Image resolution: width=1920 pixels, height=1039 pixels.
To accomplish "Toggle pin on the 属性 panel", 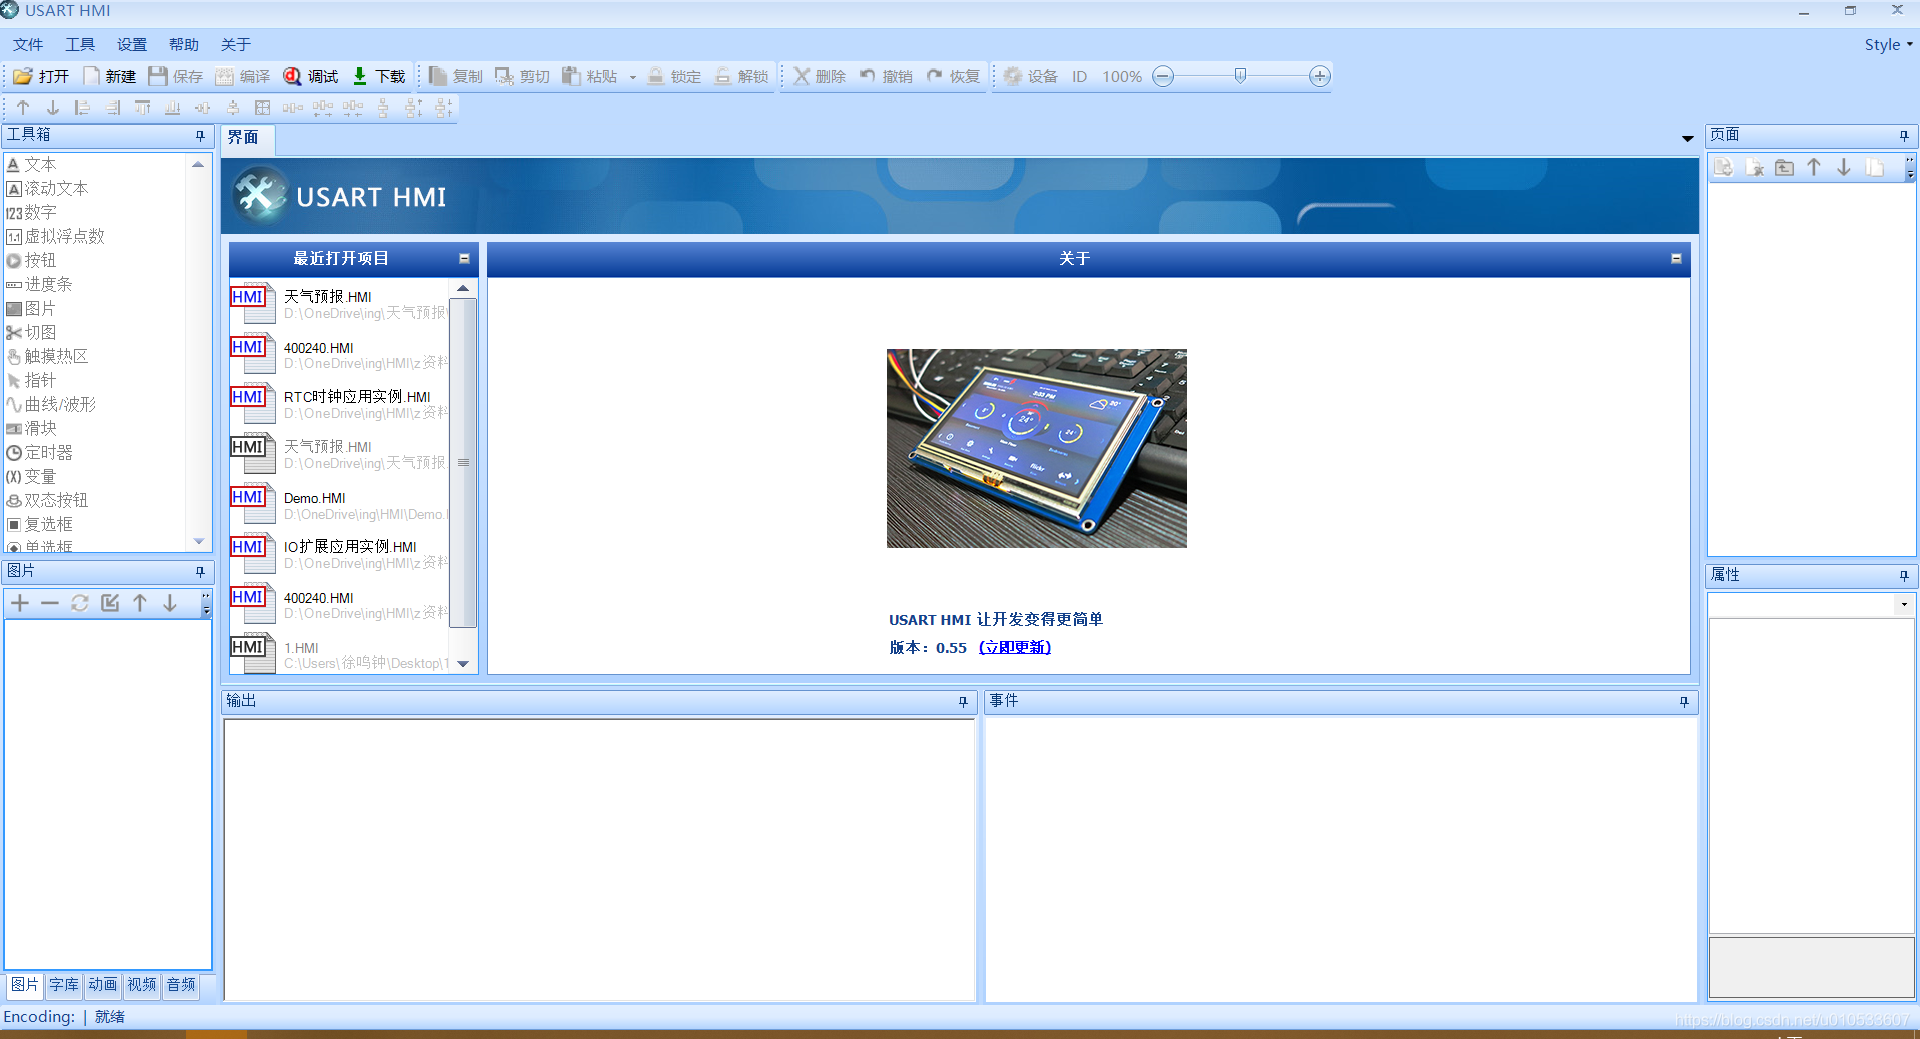I will tap(1904, 576).
